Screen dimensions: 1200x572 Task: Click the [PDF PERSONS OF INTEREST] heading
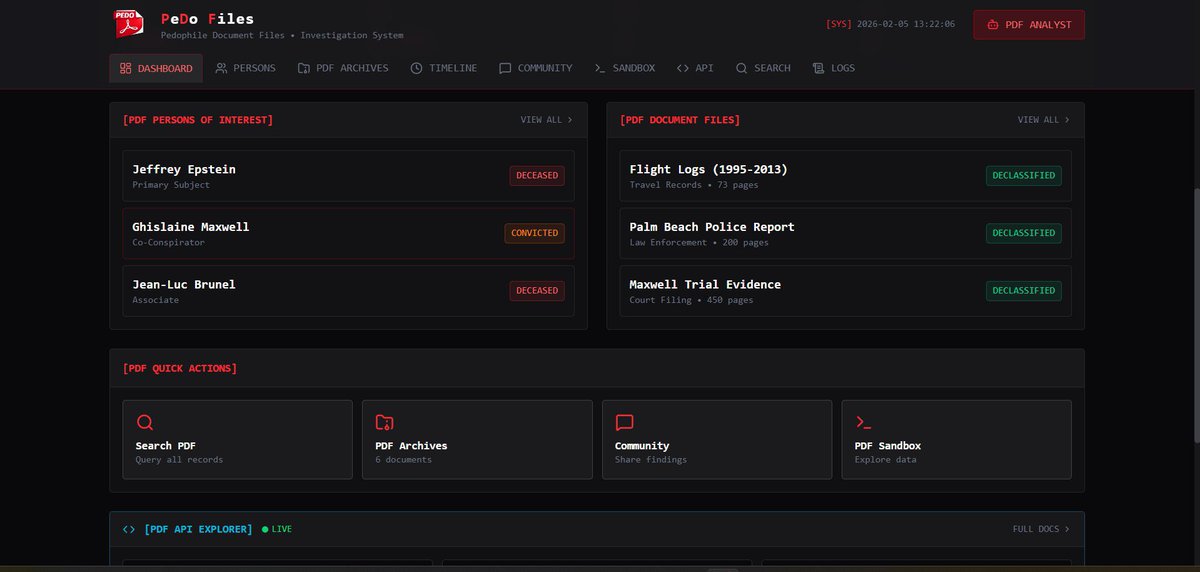[x=198, y=120]
